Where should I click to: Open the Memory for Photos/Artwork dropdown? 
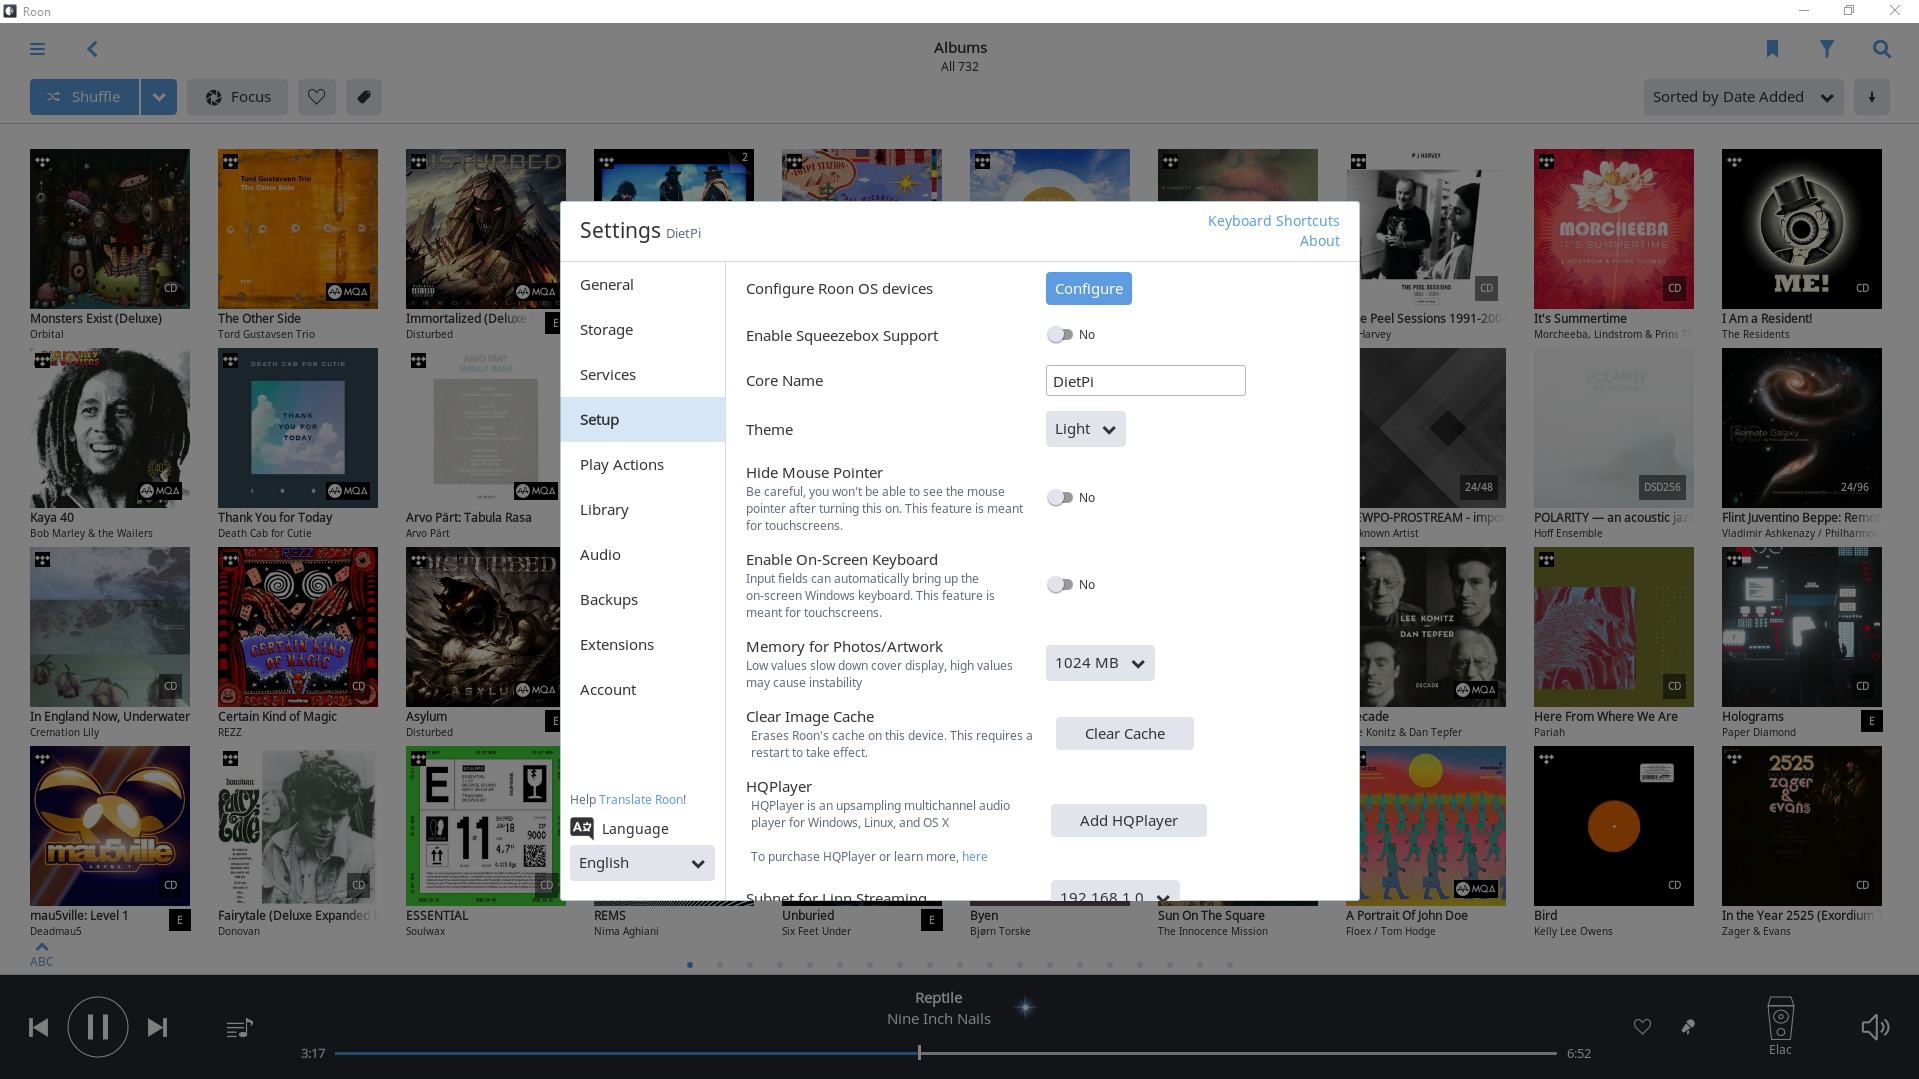(1100, 663)
